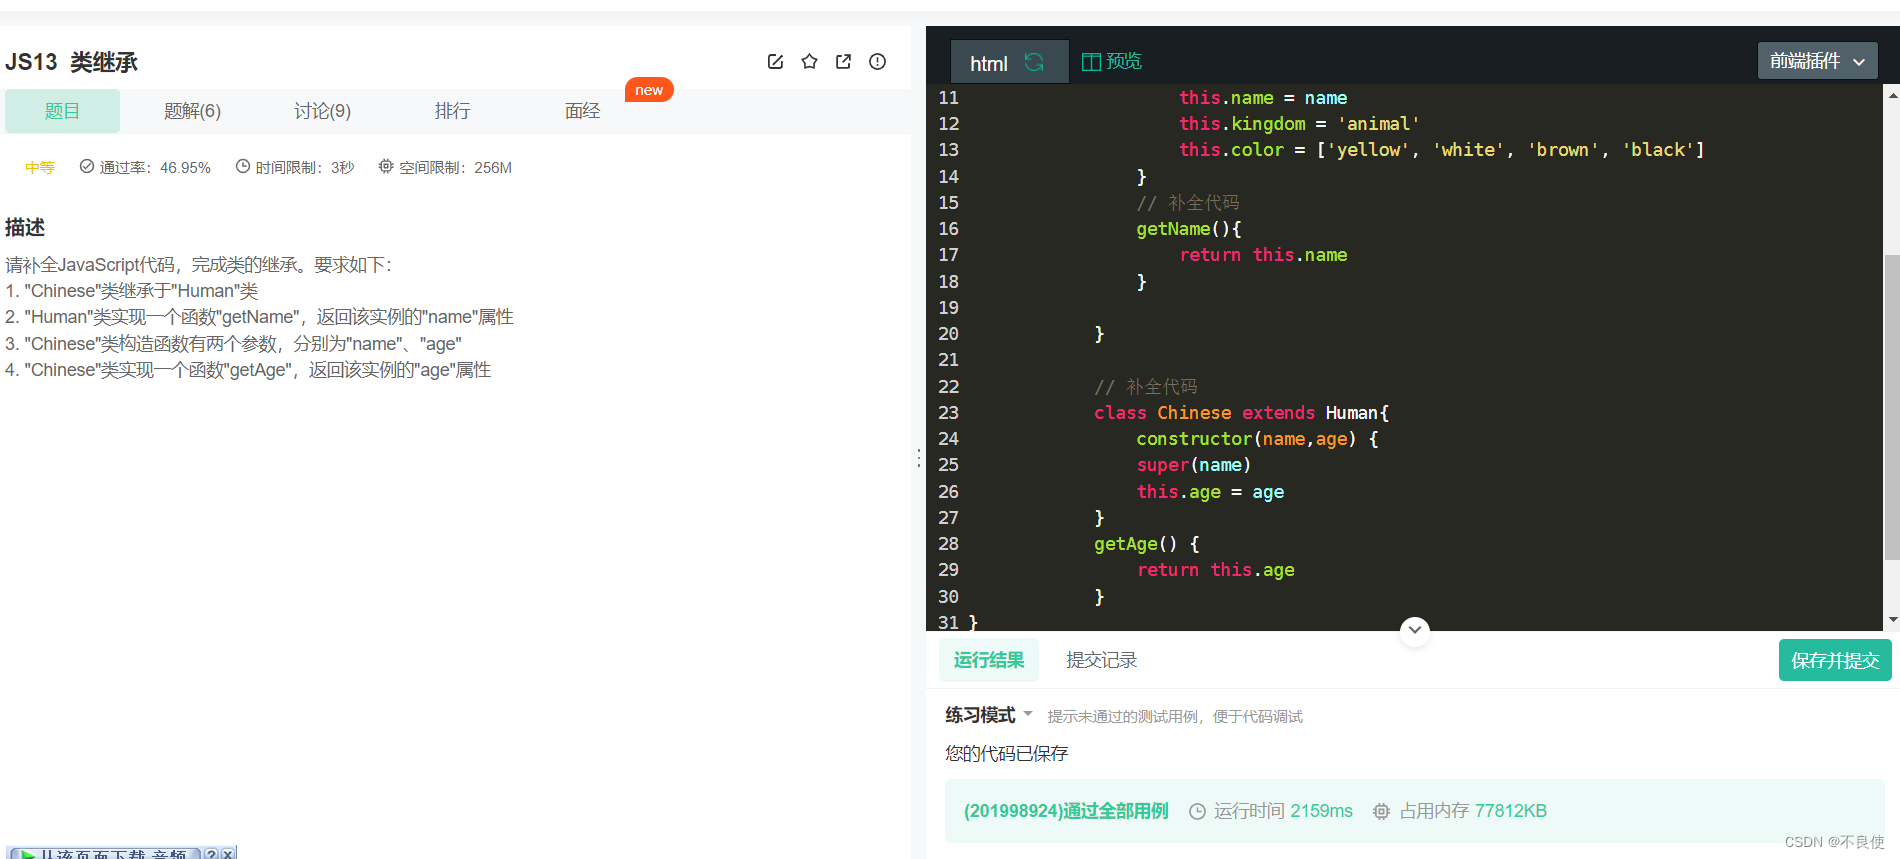The height and width of the screenshot is (859, 1900).
Task: Click the this.kingdom = 'animal' line
Action: pos(1299,124)
